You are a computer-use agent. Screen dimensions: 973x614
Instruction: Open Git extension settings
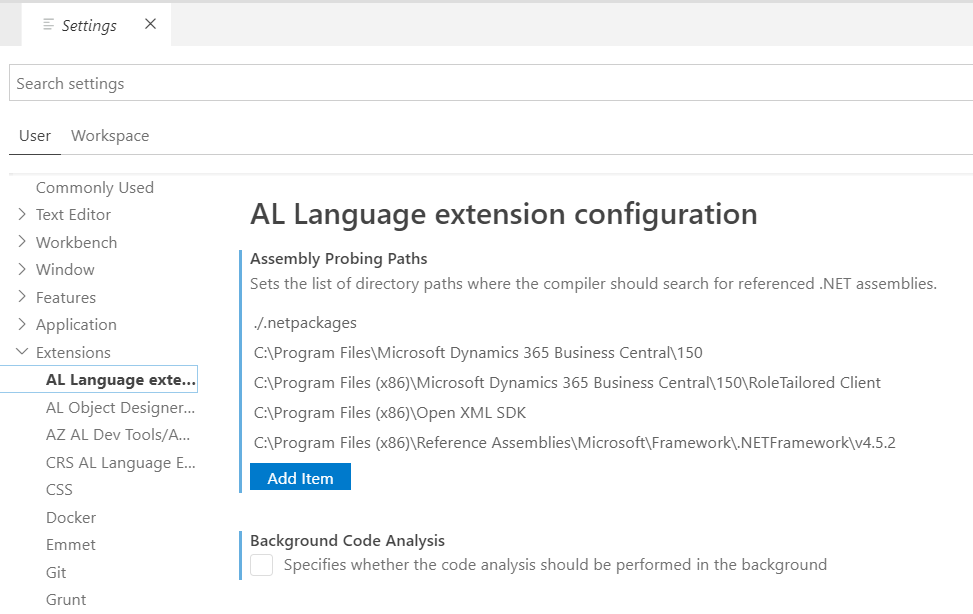[56, 572]
